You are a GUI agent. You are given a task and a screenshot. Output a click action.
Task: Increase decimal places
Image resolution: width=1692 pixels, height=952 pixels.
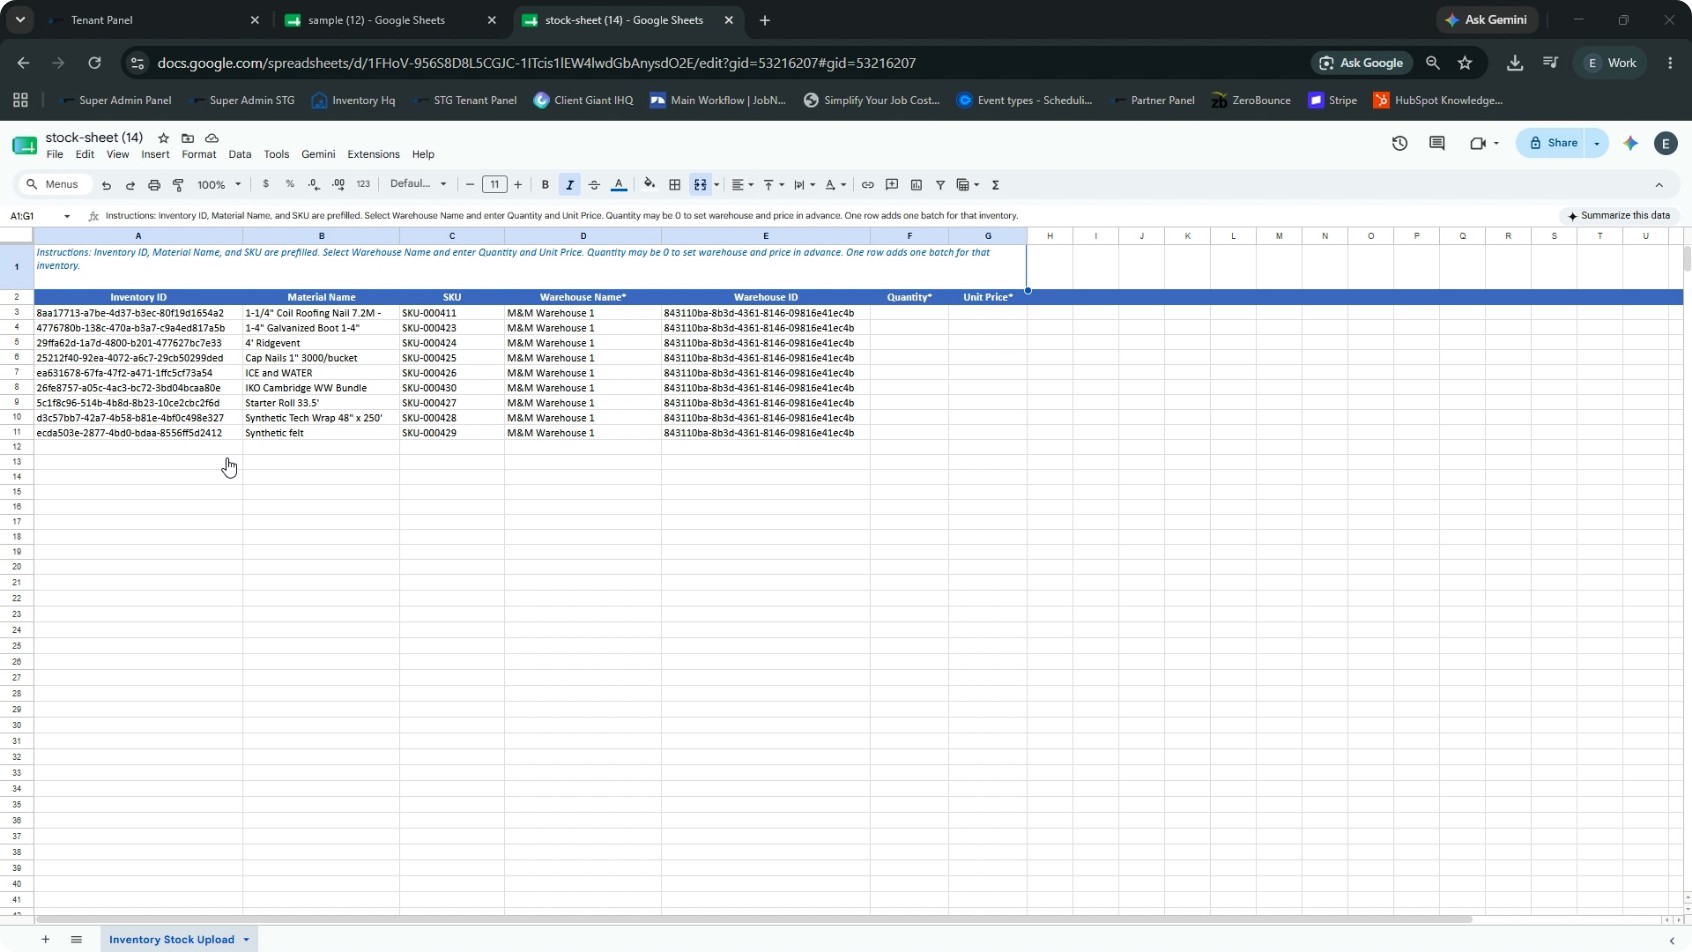pyautogui.click(x=338, y=184)
